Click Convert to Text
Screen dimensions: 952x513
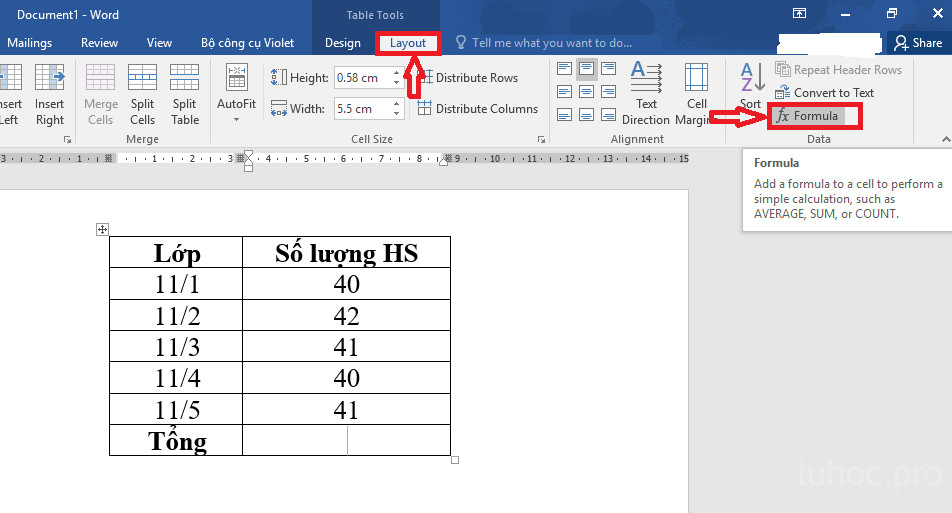point(824,93)
